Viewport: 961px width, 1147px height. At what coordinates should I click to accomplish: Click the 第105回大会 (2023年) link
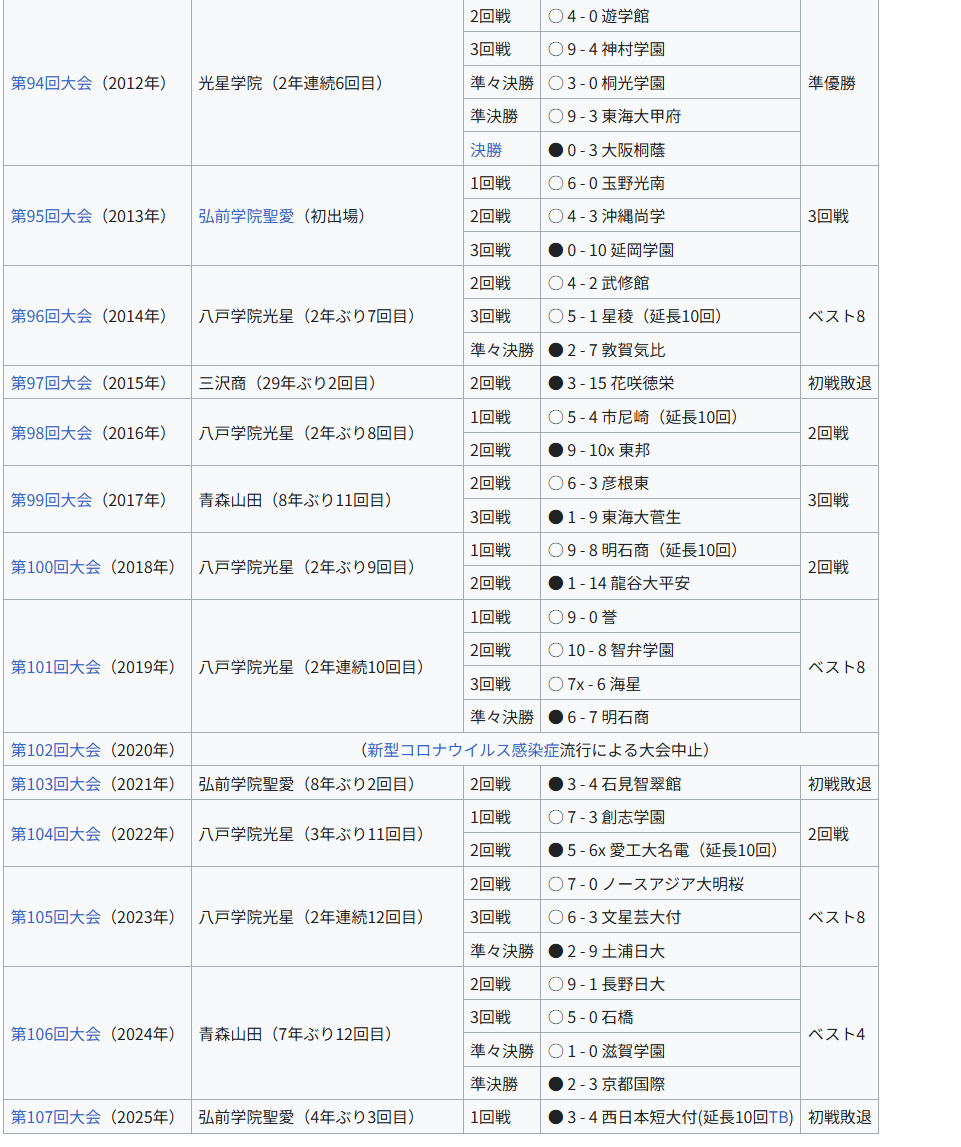[x=55, y=917]
